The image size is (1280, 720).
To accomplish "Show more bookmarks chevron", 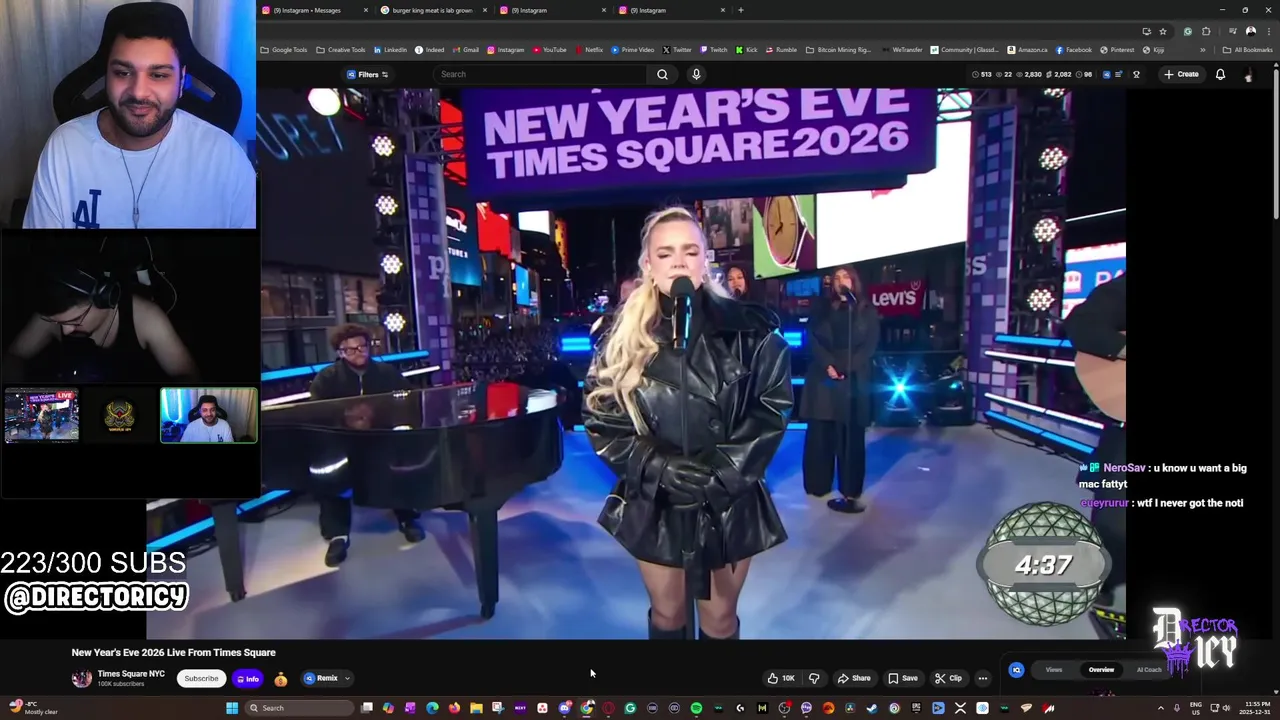I will tap(1203, 50).
